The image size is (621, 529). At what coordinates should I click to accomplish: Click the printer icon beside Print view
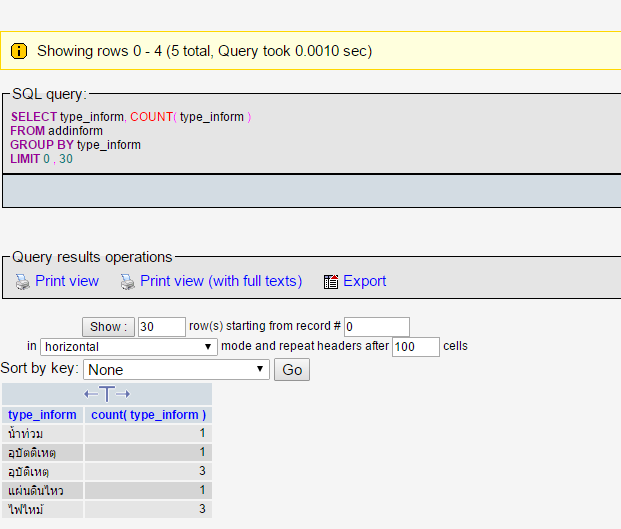(22, 282)
